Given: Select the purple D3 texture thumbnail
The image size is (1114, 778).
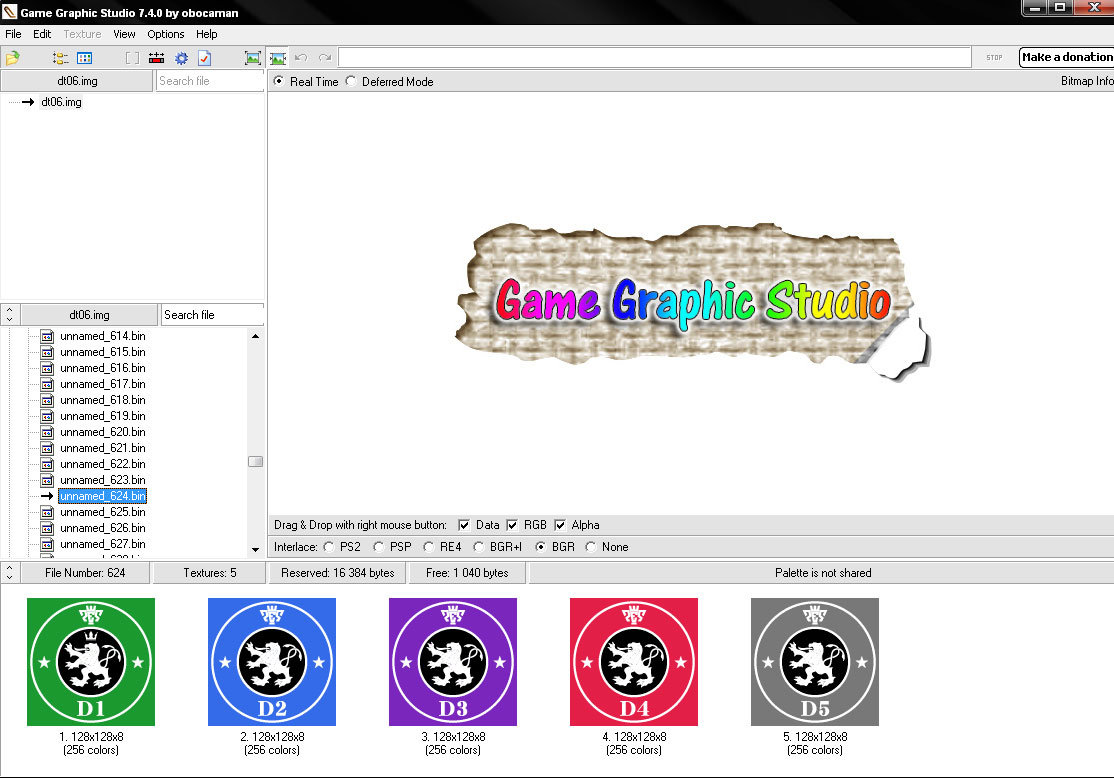Looking at the screenshot, I should point(453,661).
